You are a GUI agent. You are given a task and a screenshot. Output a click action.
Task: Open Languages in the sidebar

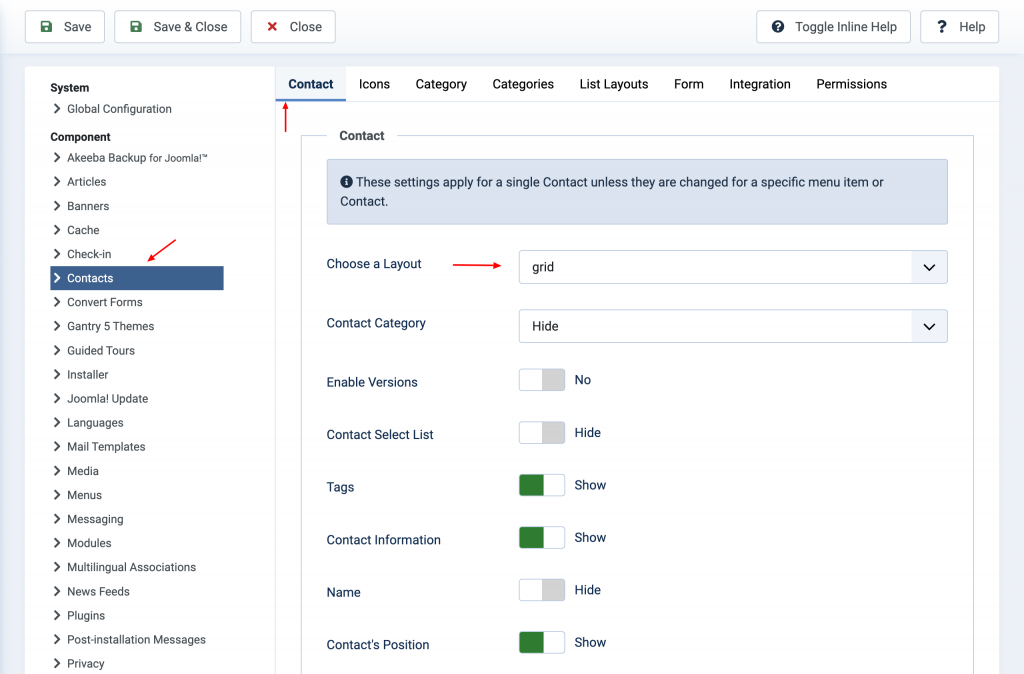pos(95,423)
